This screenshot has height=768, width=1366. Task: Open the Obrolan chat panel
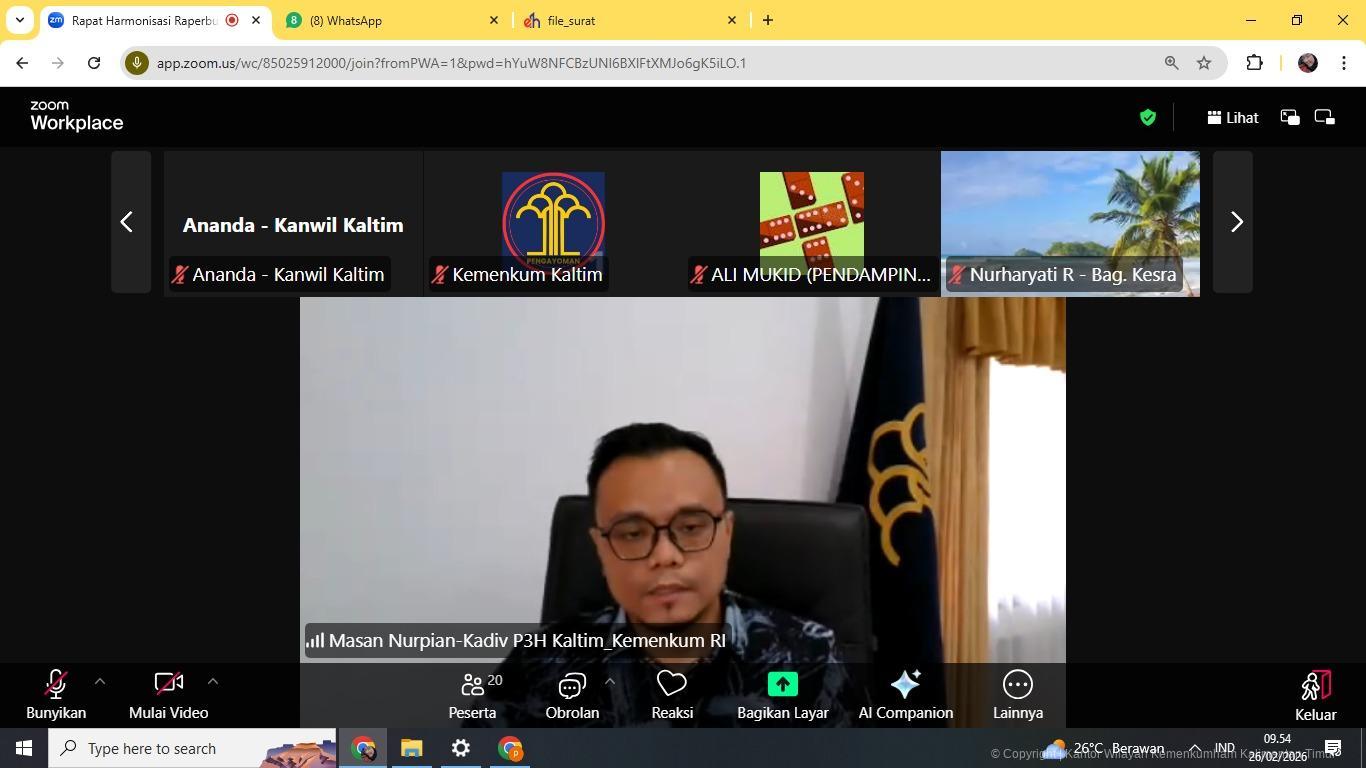(x=571, y=695)
